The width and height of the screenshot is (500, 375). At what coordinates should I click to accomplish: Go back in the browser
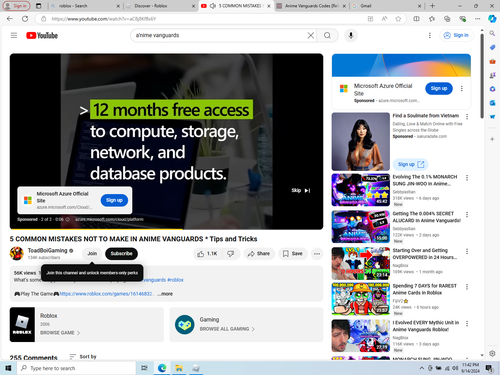click(10, 19)
